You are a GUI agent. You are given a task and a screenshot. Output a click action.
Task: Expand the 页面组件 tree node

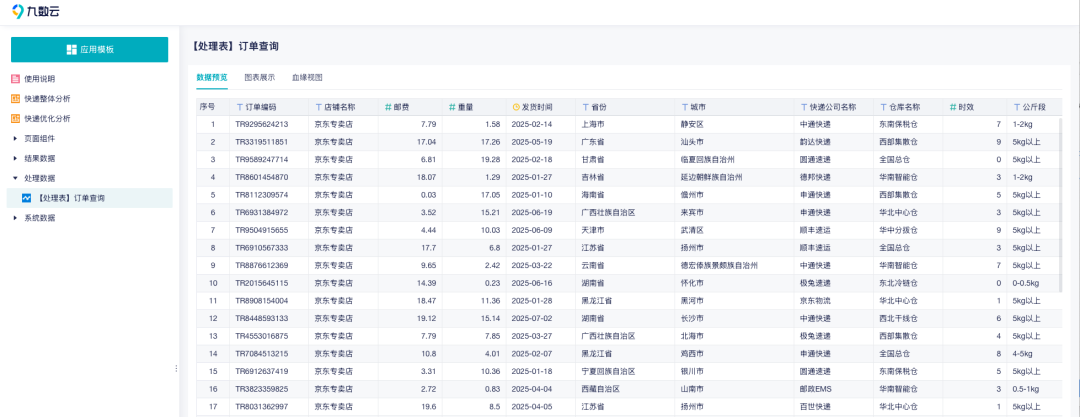coord(15,139)
